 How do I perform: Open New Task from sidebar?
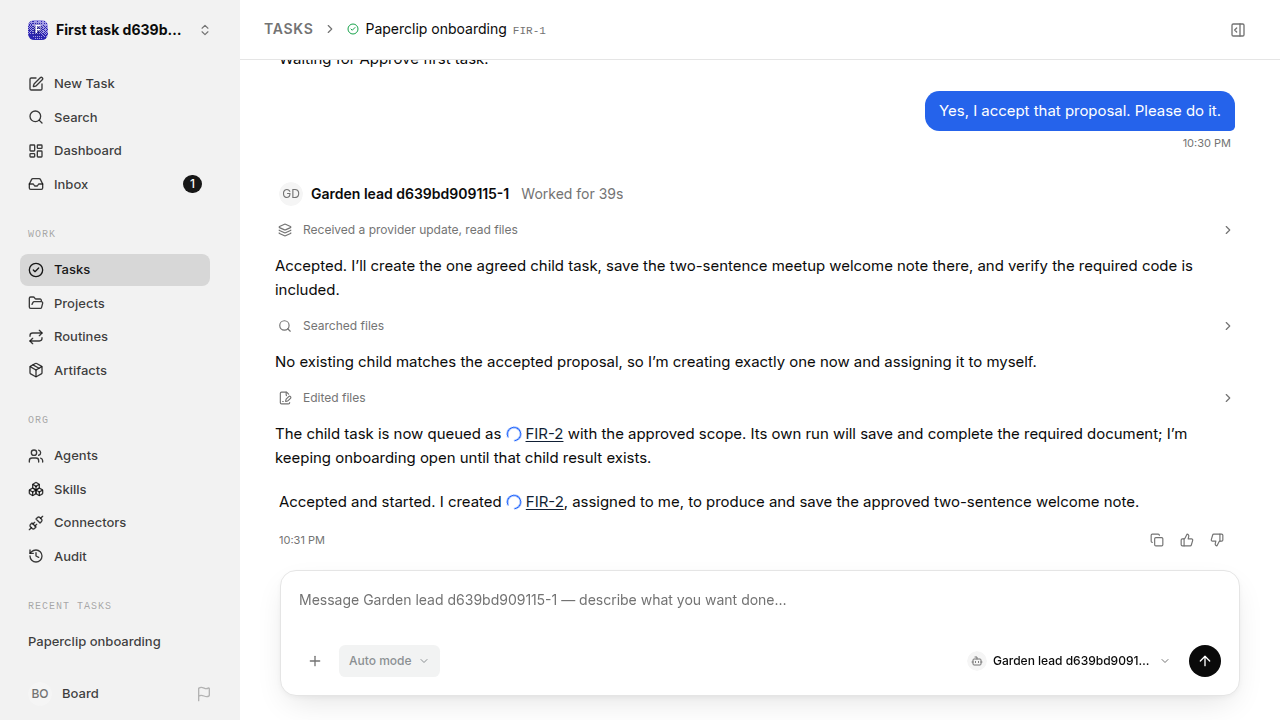pyautogui.click(x=115, y=83)
